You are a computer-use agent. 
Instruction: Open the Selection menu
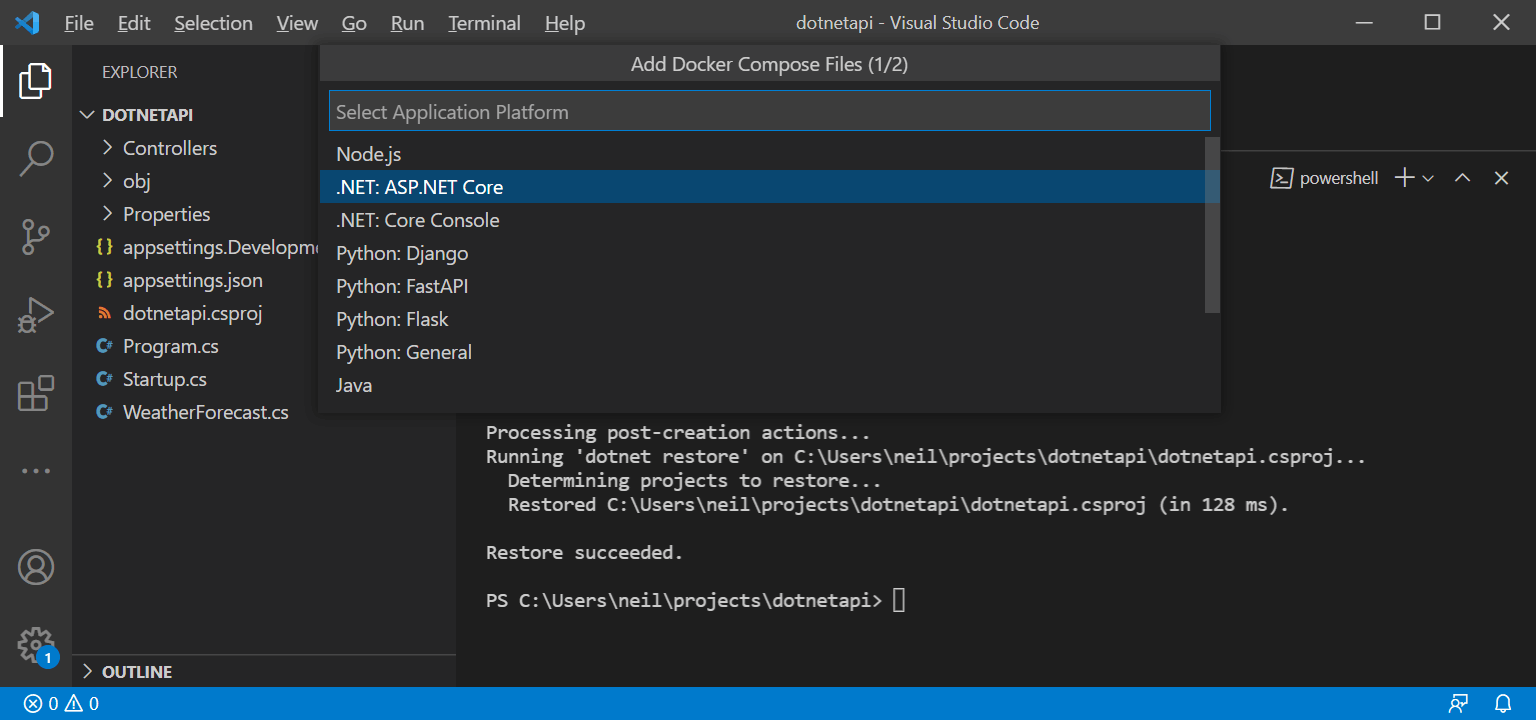pyautogui.click(x=213, y=23)
